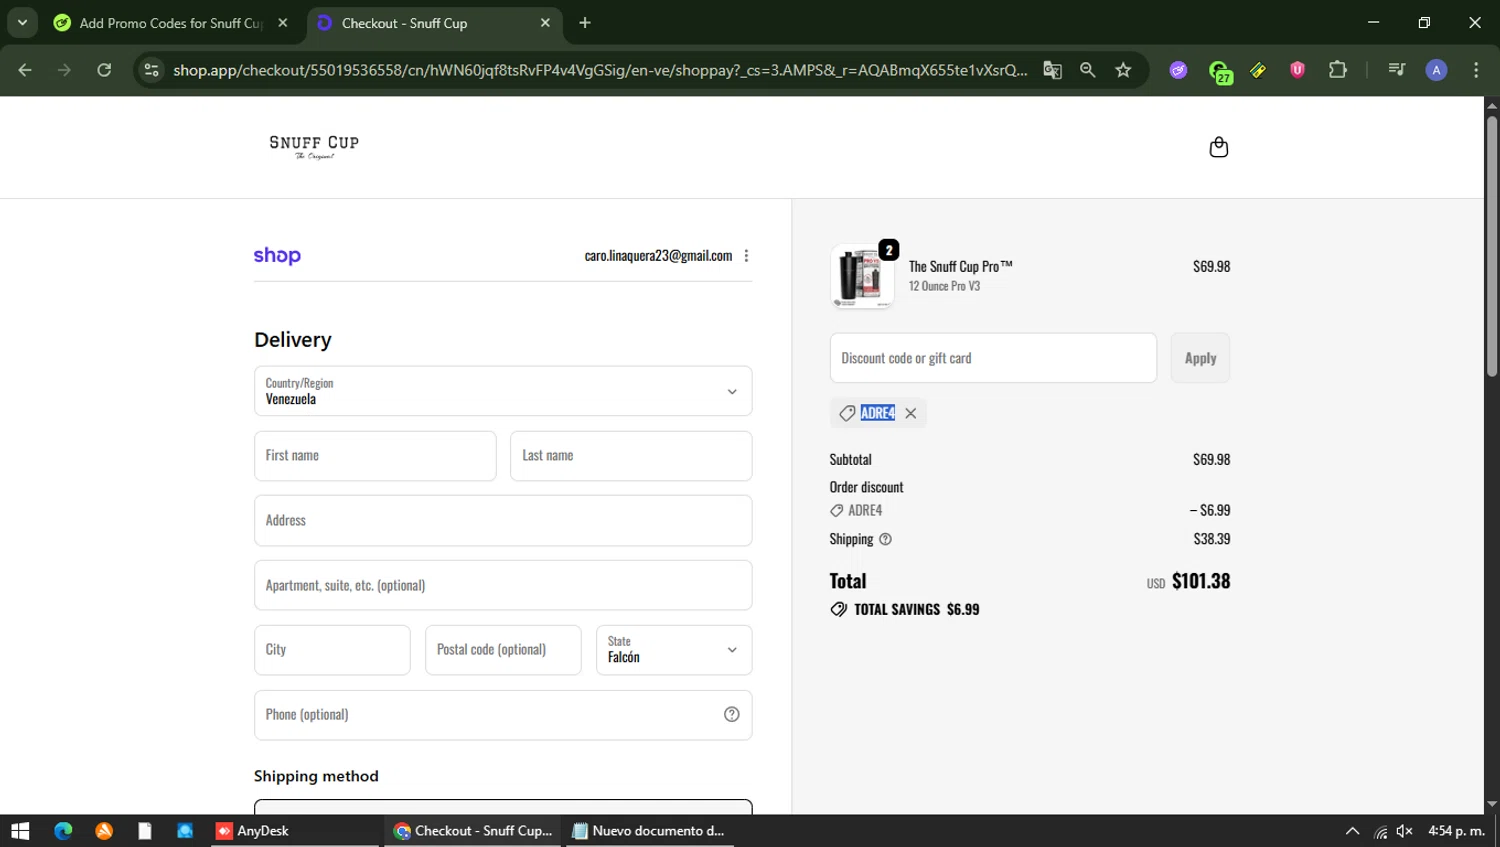Open the tab search dropdown arrow
Screen dimensions: 1500x847
(22, 22)
